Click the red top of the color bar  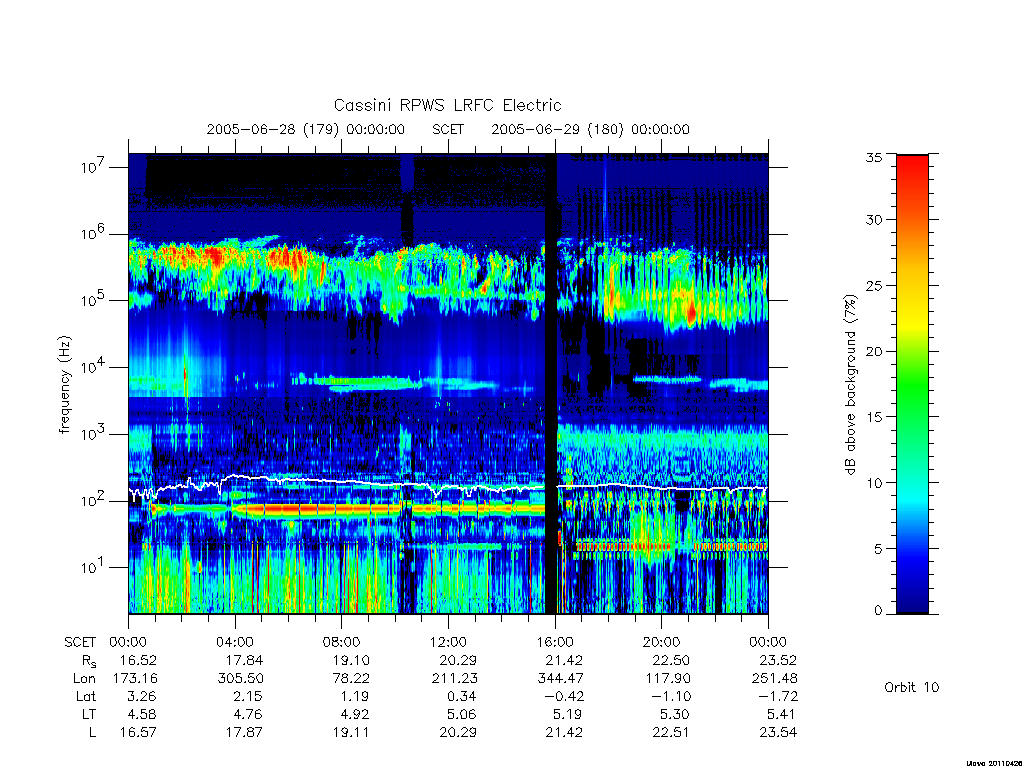coord(912,171)
